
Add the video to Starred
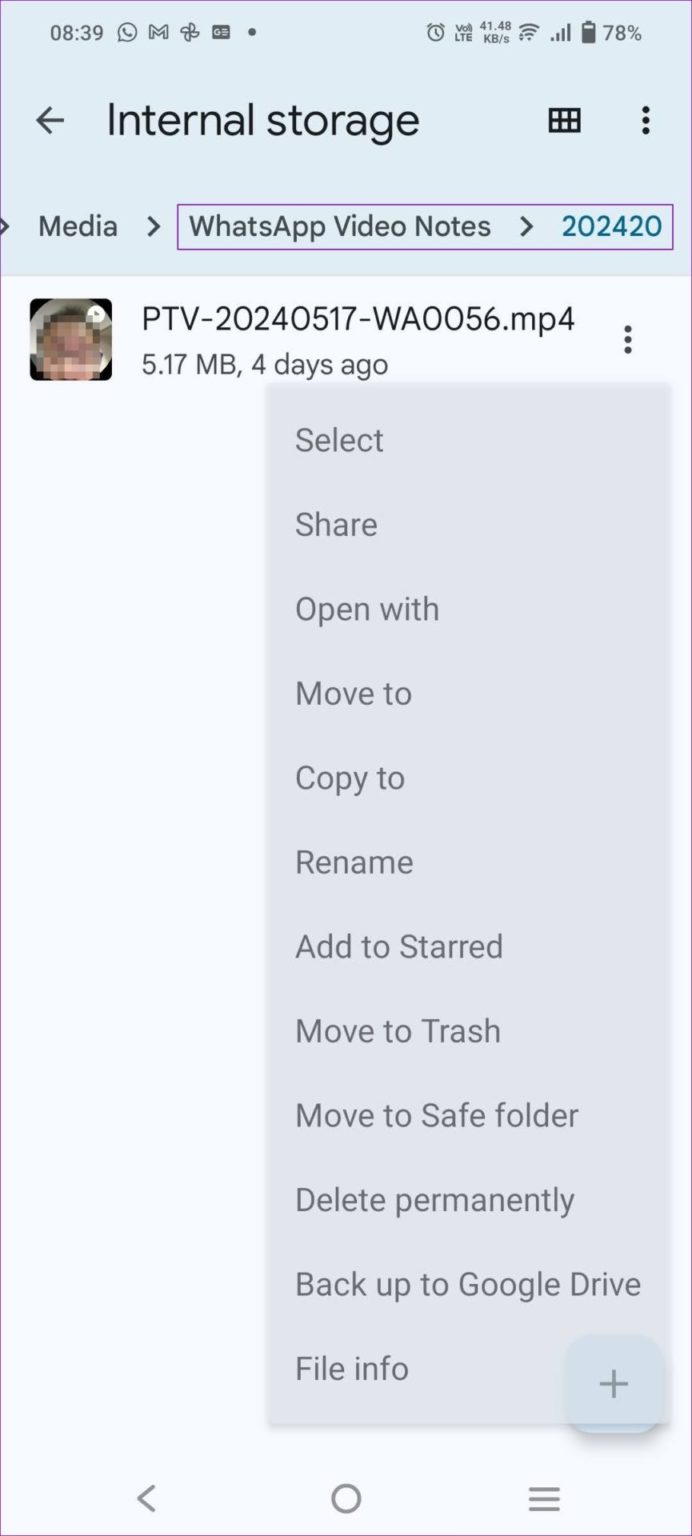[x=399, y=946]
